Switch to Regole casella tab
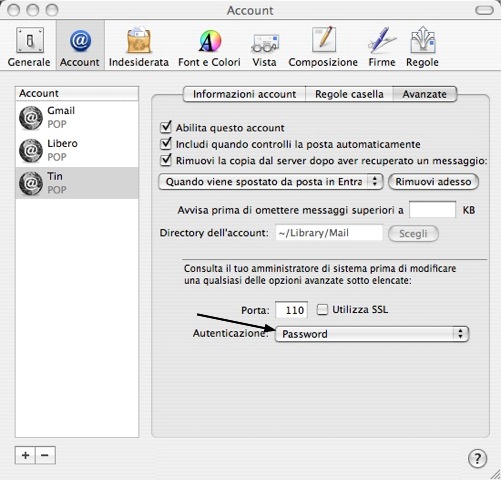The image size is (501, 480). click(349, 94)
